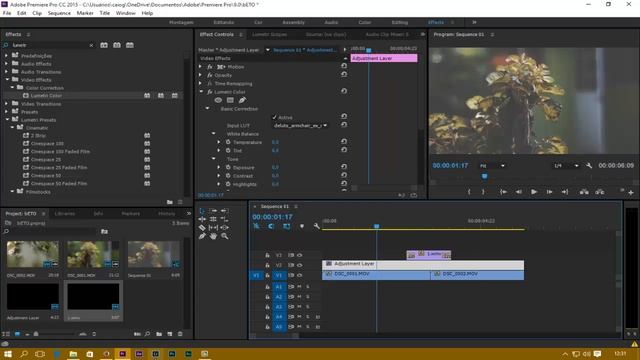This screenshot has height=360, width=640.
Task: Toggle Active checkbox in Basic Correction
Action: point(274,117)
